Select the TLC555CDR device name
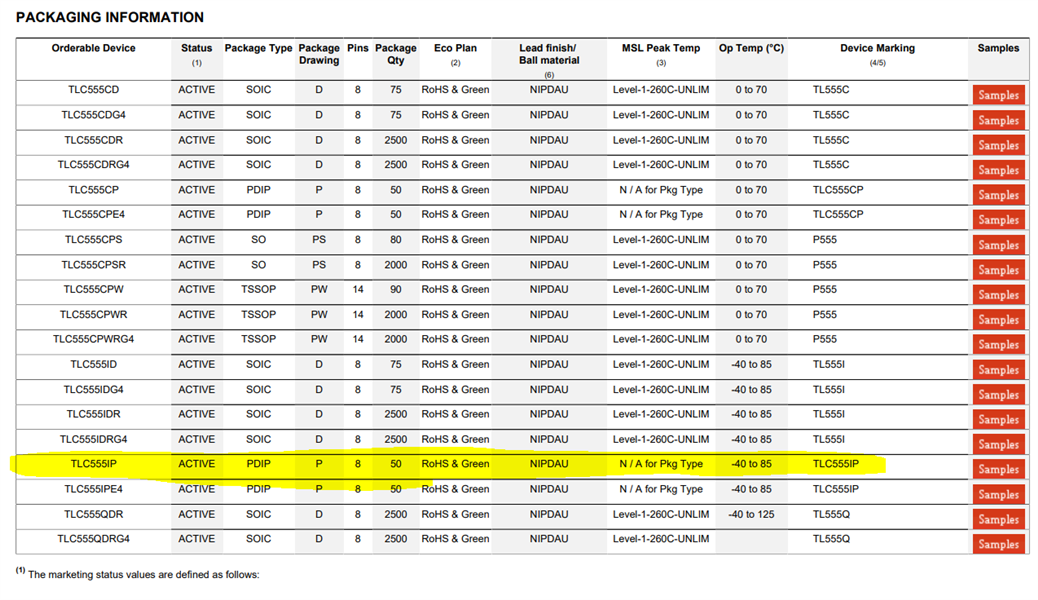This screenshot has width=1038, height=600. click(93, 140)
